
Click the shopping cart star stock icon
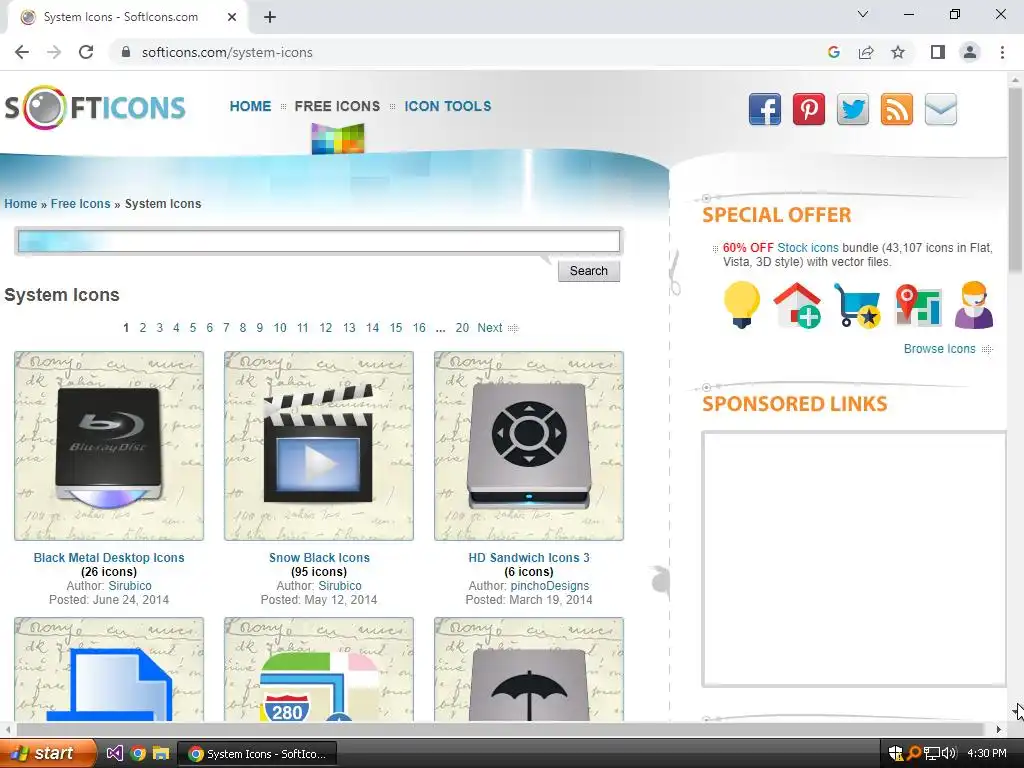click(857, 305)
